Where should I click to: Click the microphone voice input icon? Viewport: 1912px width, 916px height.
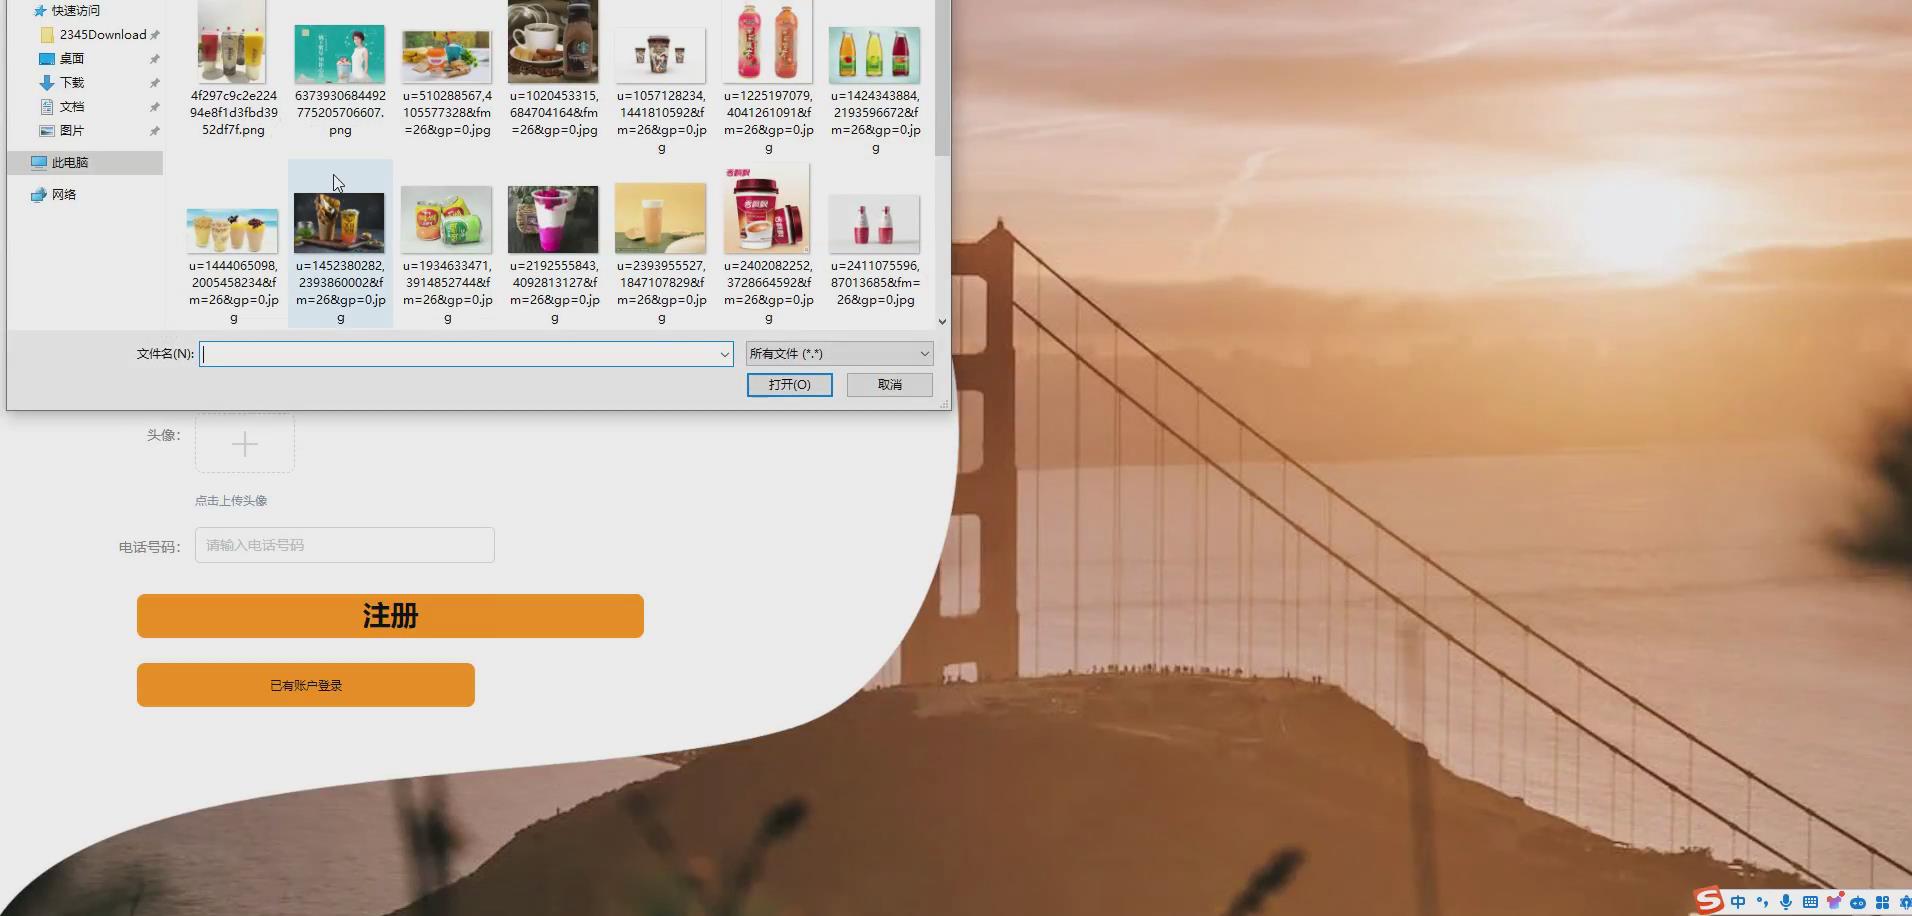pyautogui.click(x=1786, y=902)
